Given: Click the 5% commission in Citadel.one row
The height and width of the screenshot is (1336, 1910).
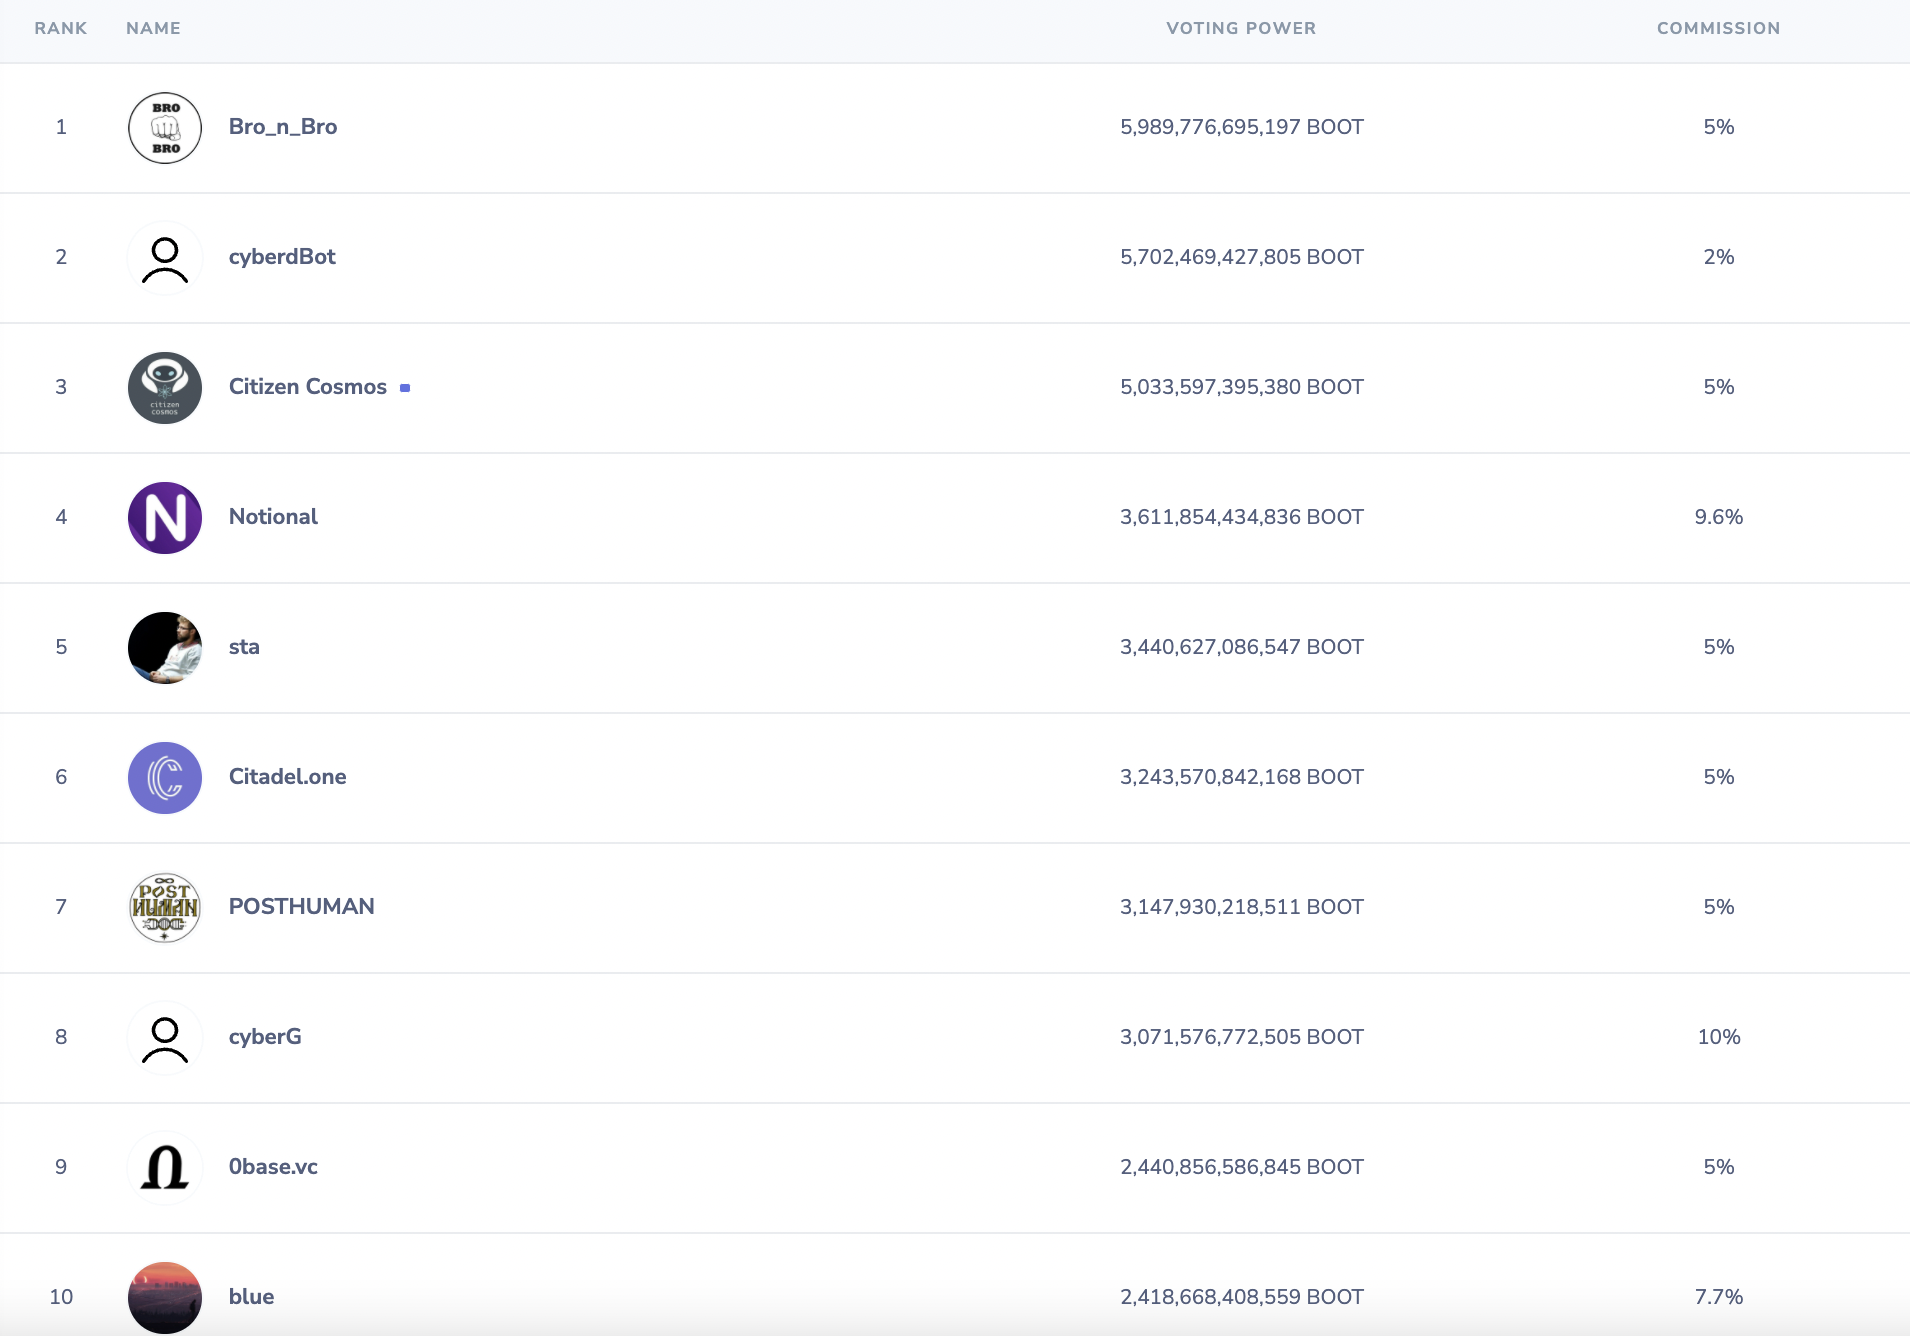Looking at the screenshot, I should (x=1719, y=777).
